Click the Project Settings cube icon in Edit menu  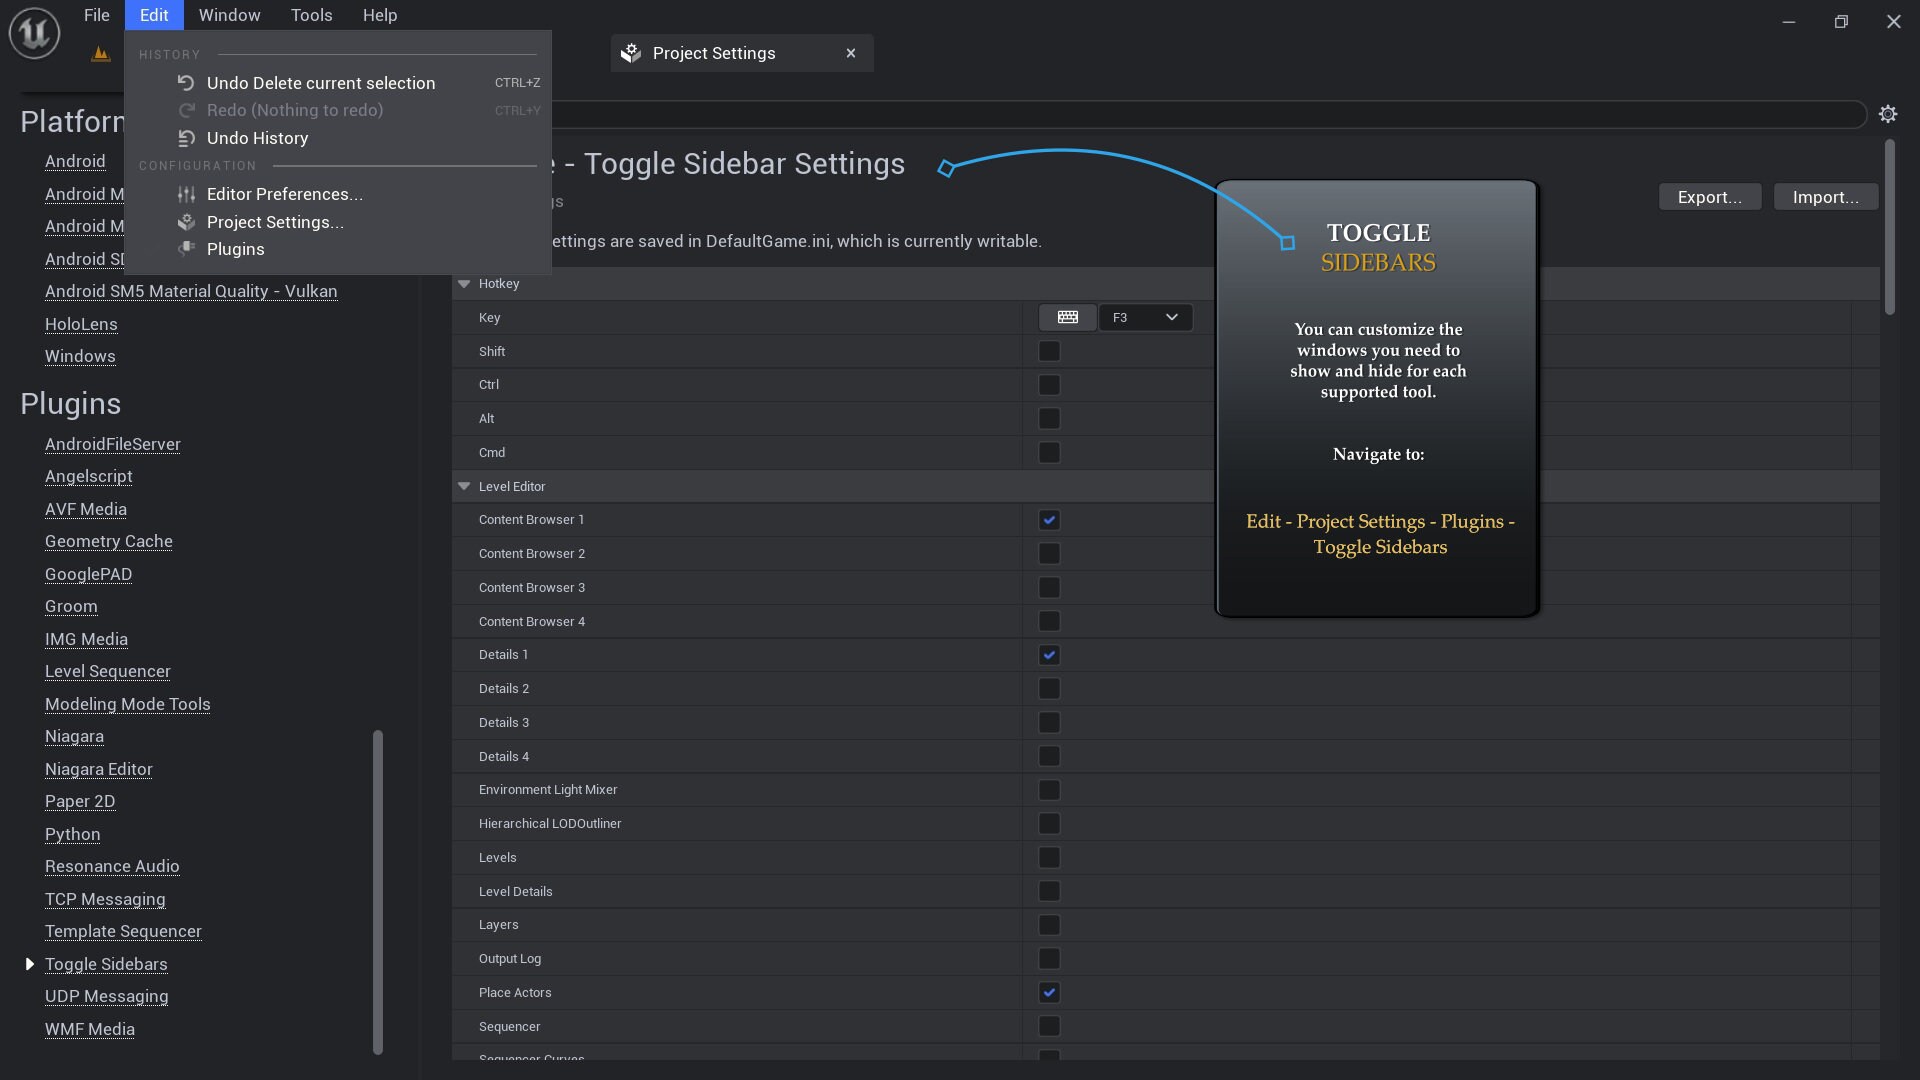pos(186,222)
